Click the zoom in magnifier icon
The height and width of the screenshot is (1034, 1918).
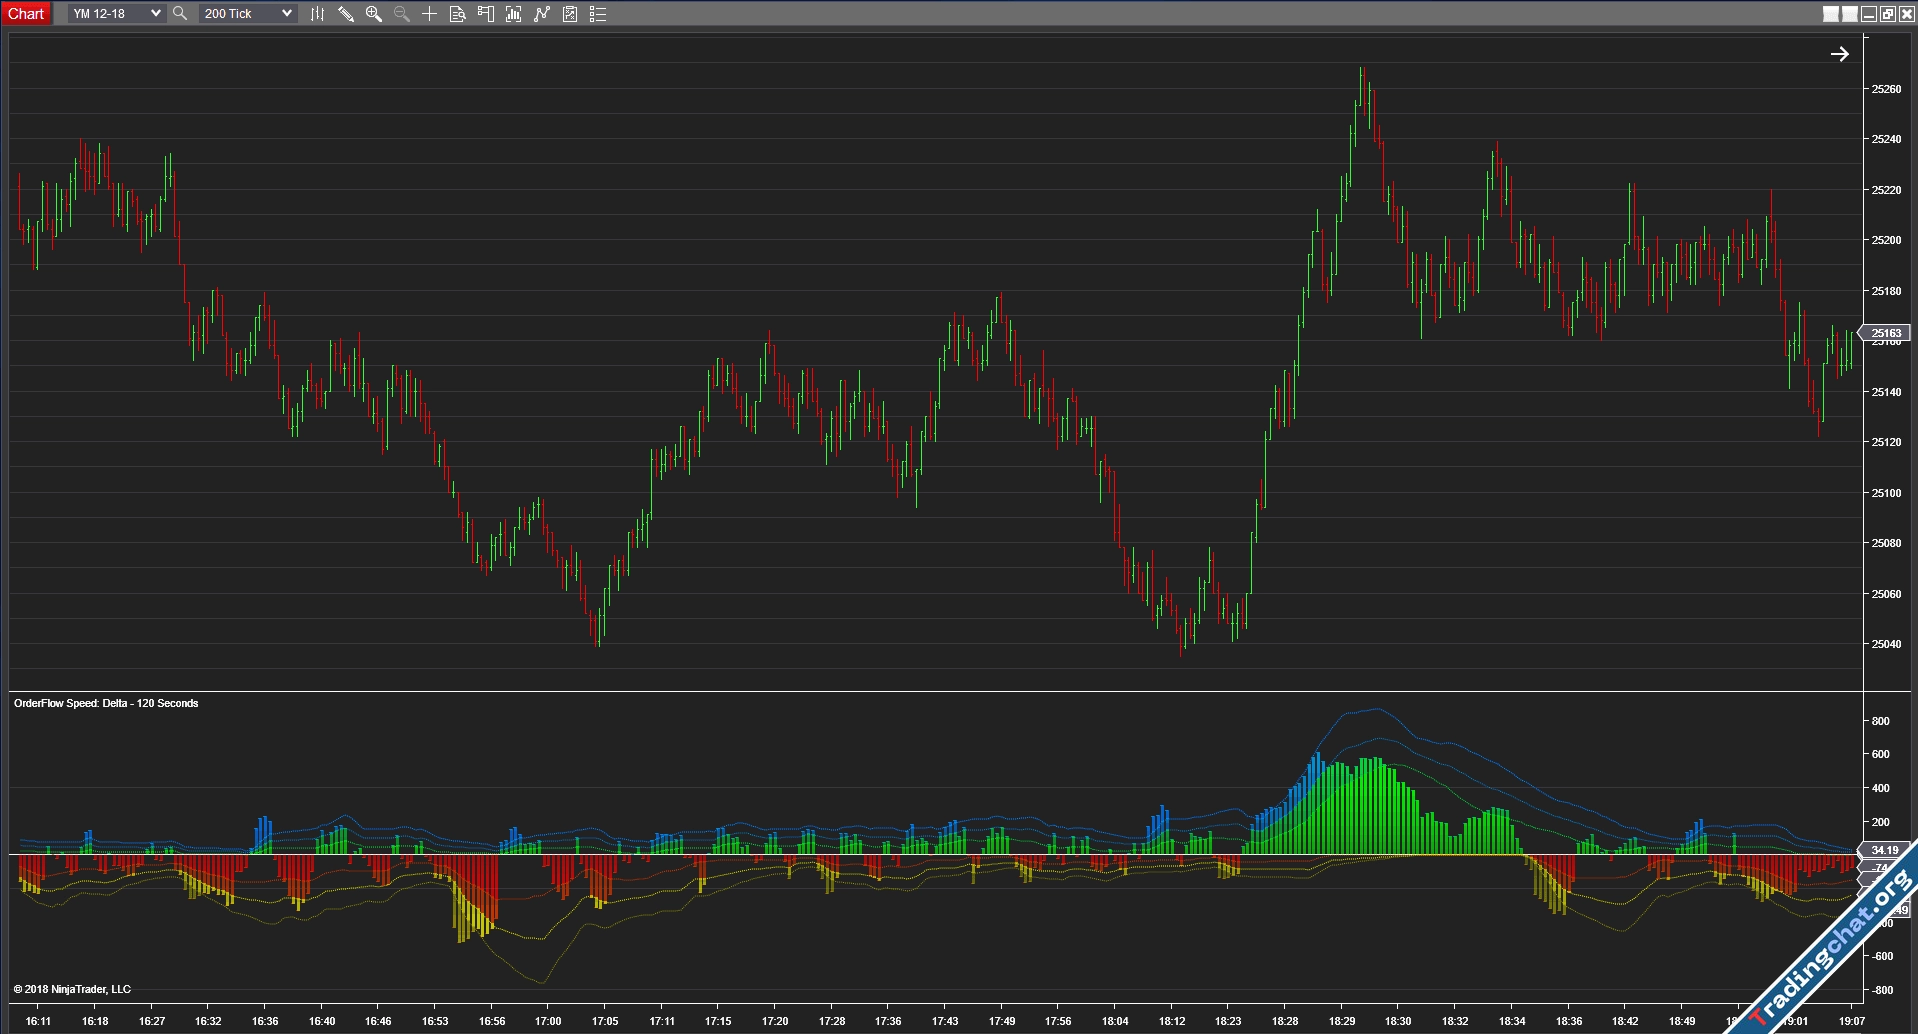[373, 14]
